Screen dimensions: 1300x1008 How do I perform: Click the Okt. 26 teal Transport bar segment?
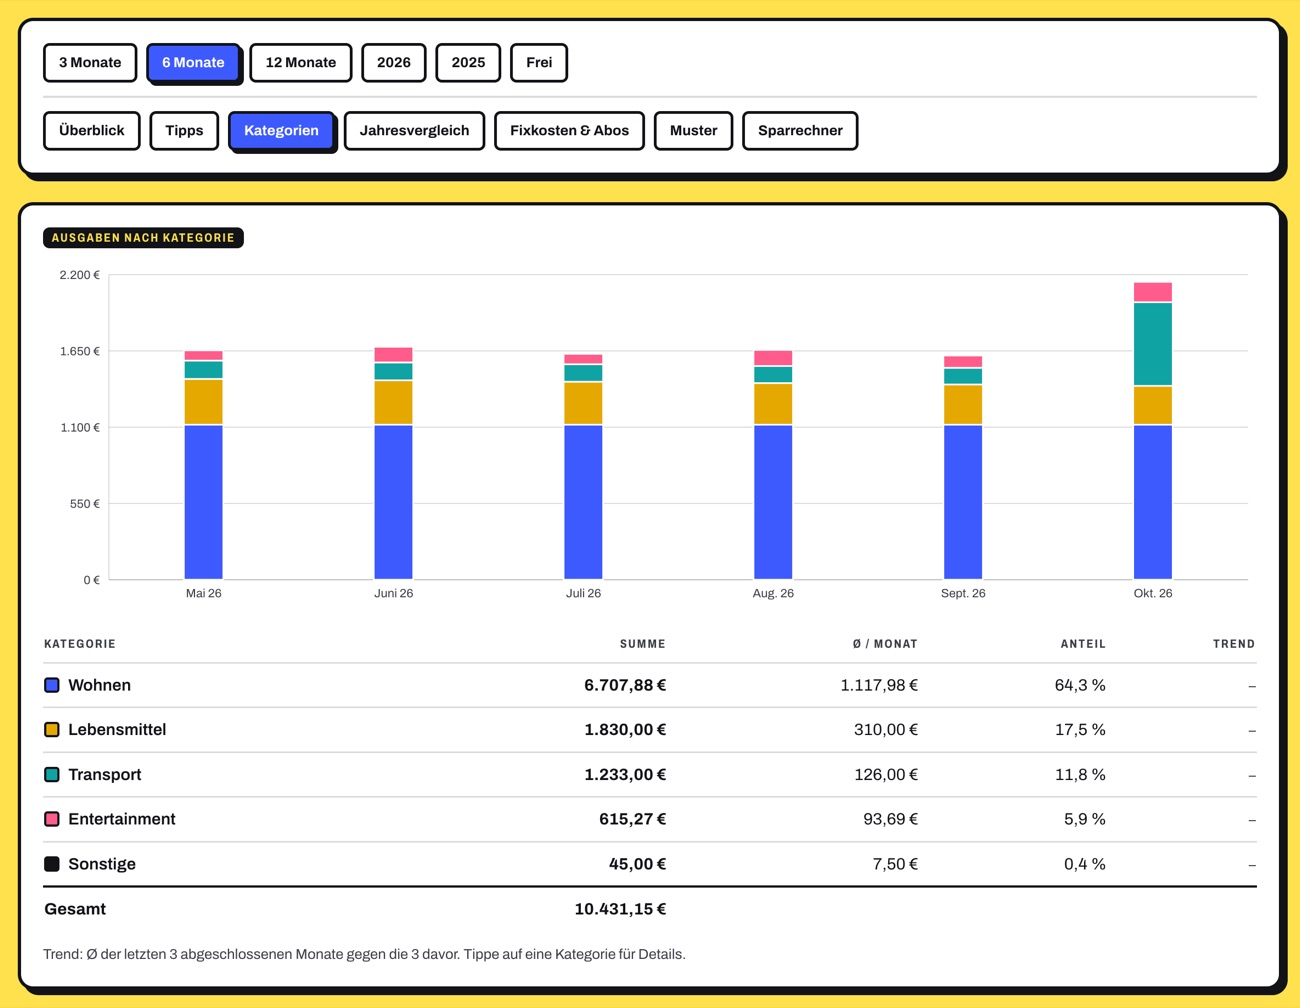[x=1153, y=344]
